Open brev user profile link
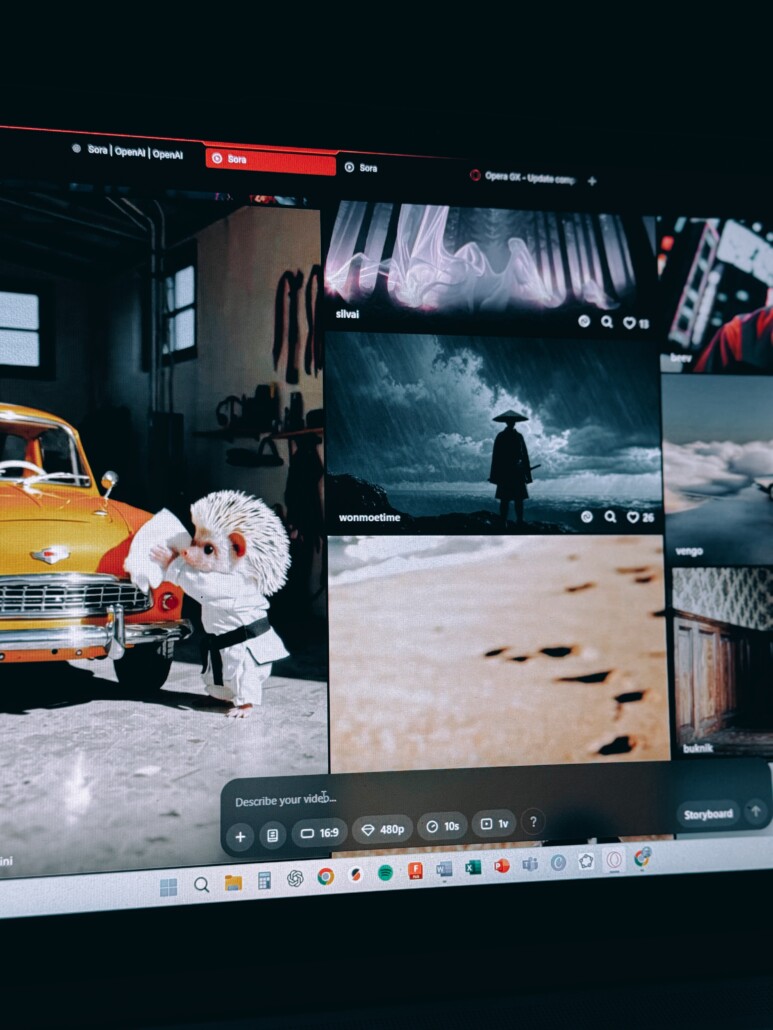773x1030 pixels. (681, 358)
